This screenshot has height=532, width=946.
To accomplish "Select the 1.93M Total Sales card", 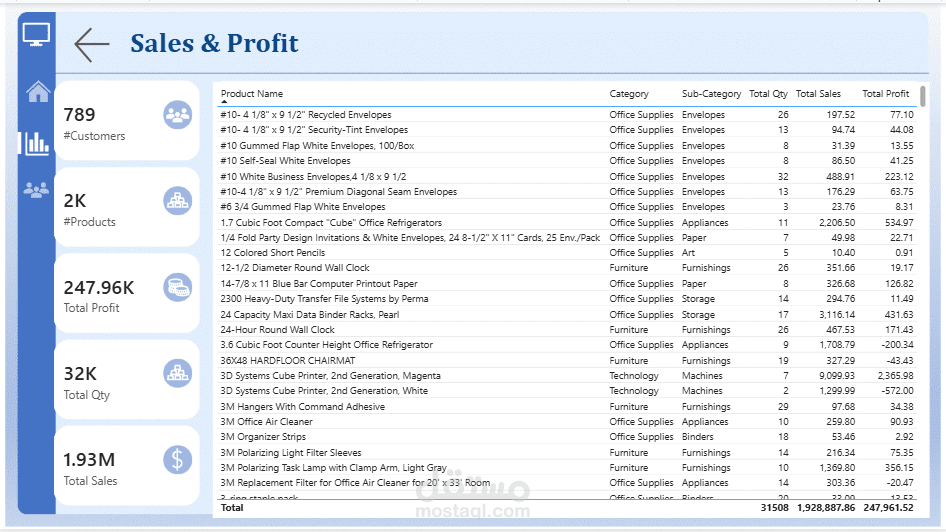I will 127,466.
